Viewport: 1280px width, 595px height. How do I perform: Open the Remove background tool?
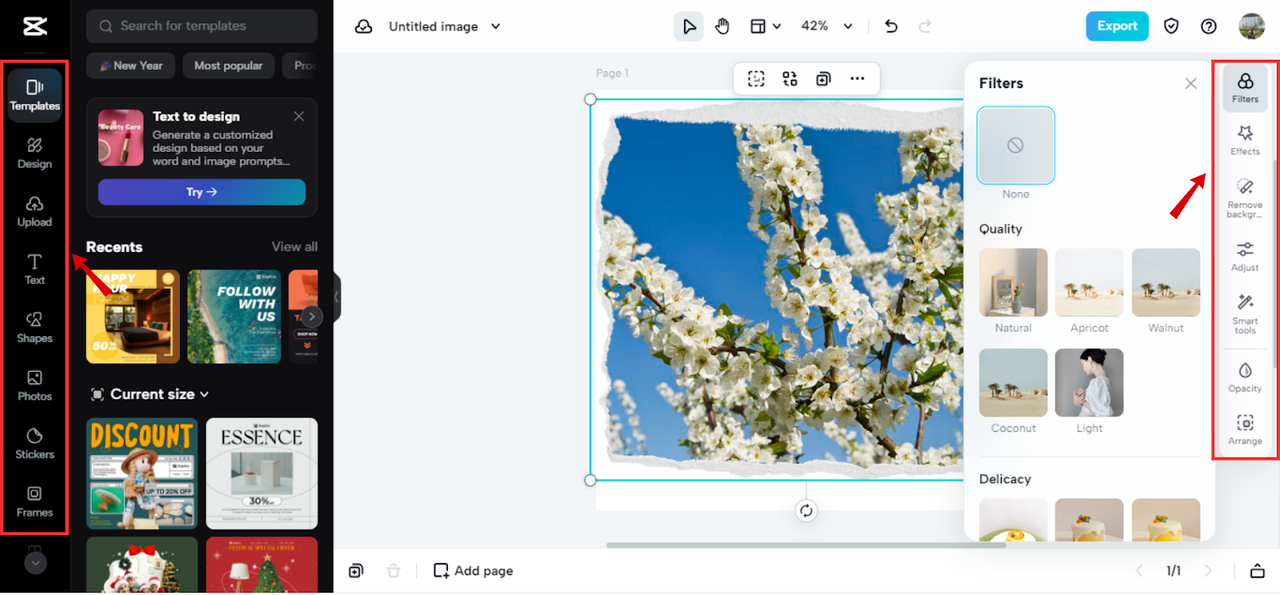pos(1245,198)
